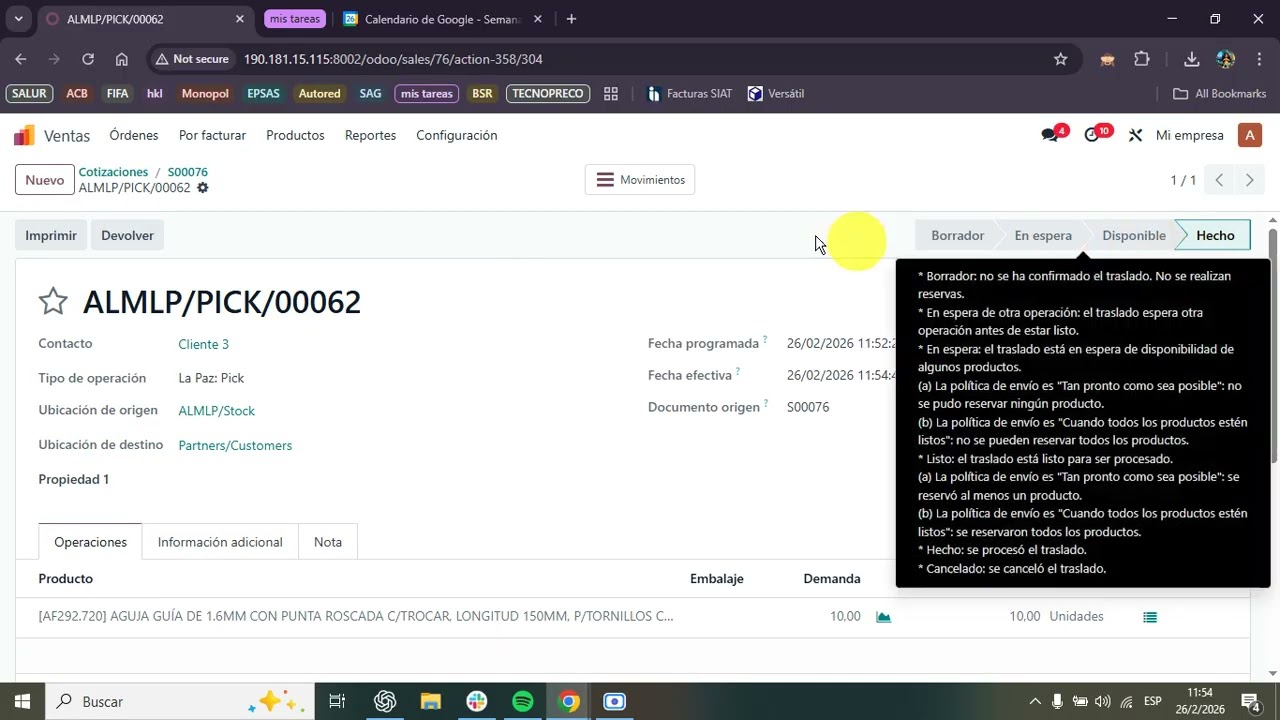Select the Hecho status stage
This screenshot has width=1280, height=720.
pos(1215,235)
